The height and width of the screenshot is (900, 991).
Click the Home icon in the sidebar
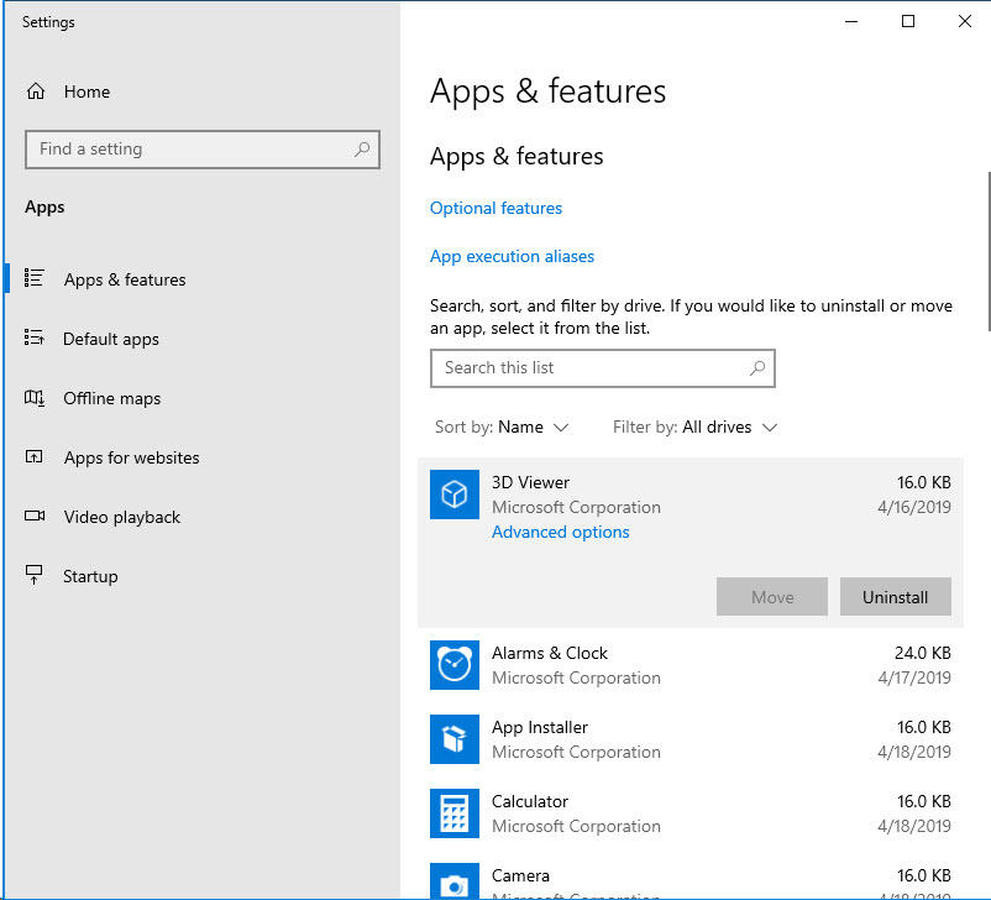35,92
